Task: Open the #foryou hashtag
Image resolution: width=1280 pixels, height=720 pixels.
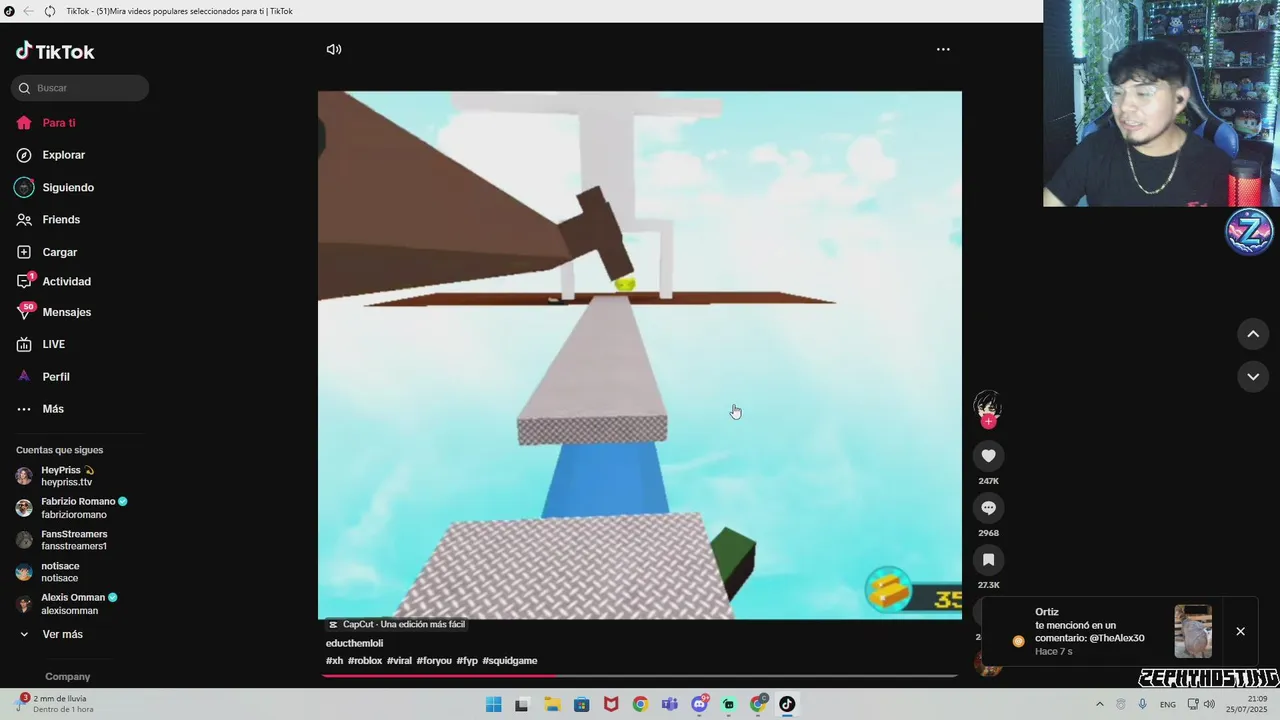Action: (434, 661)
